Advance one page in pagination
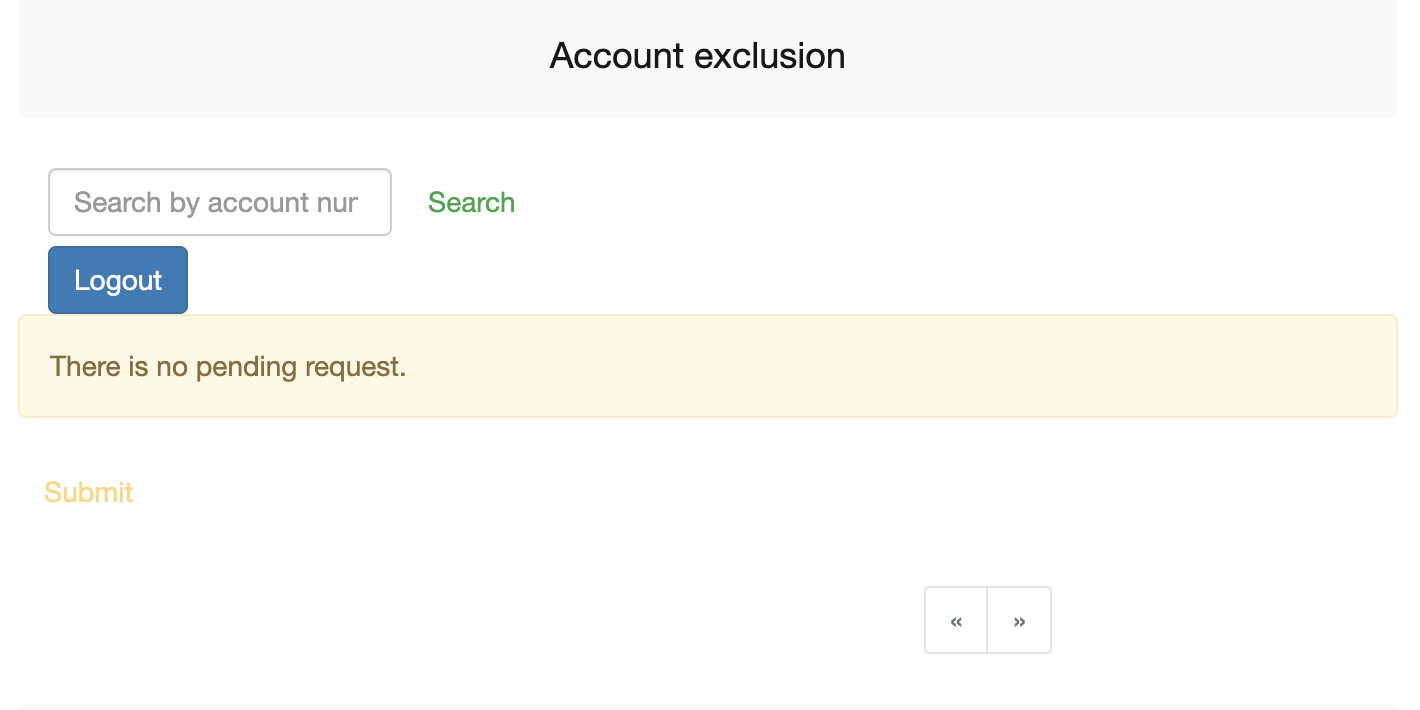 [1019, 620]
